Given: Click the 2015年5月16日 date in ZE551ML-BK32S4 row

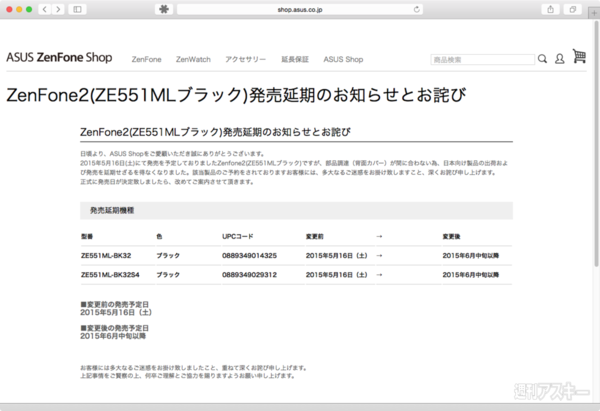Looking at the screenshot, I should tap(337, 275).
